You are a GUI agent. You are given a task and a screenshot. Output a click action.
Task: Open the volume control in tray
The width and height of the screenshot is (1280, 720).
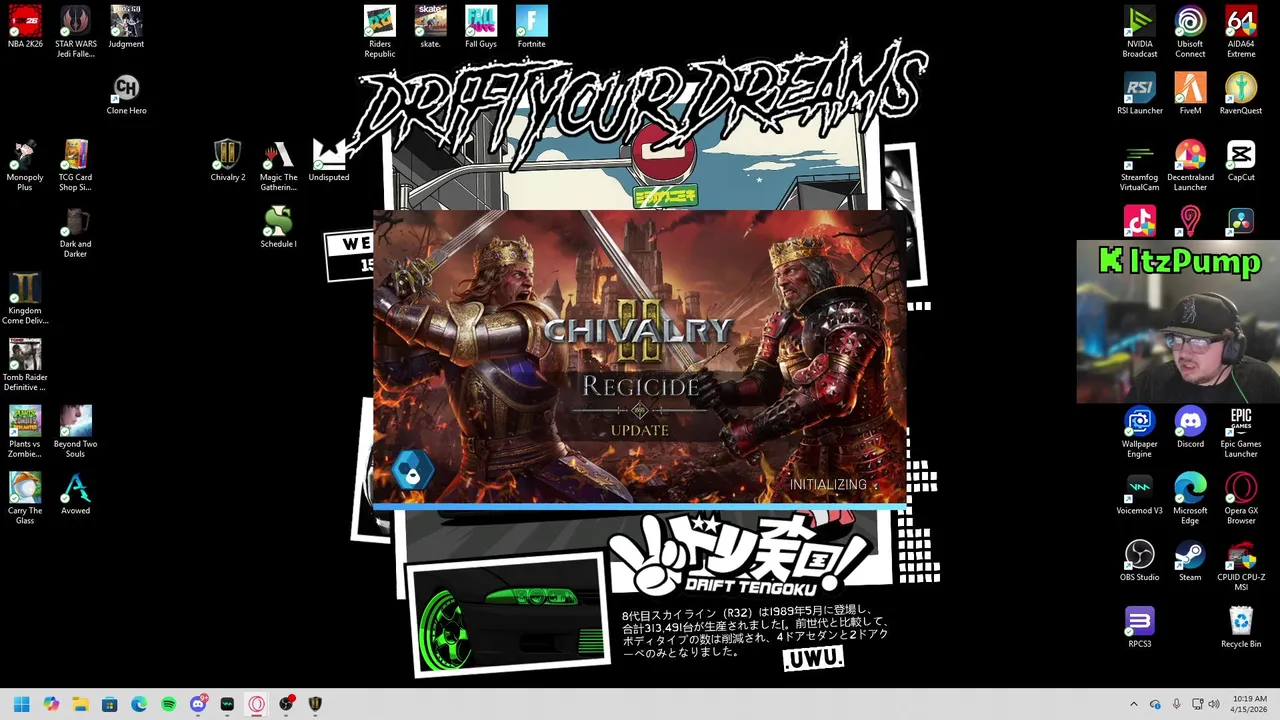[x=1214, y=704]
